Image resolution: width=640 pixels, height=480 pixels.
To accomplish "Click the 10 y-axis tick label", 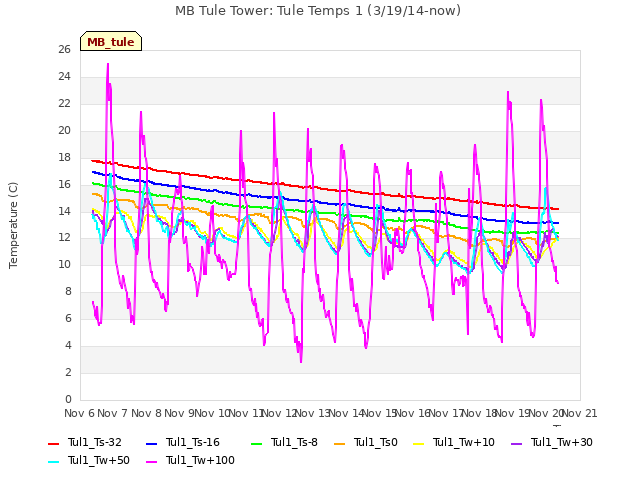I will pos(64,265).
